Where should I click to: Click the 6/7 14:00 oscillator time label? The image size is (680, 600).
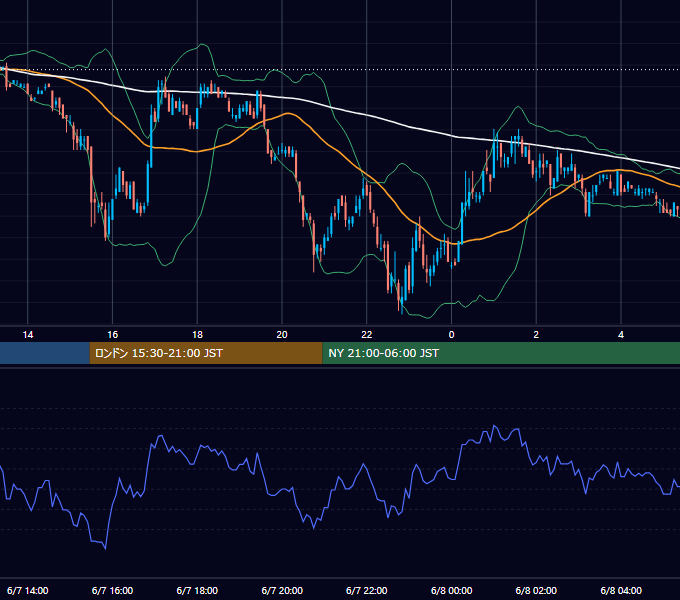click(28, 590)
